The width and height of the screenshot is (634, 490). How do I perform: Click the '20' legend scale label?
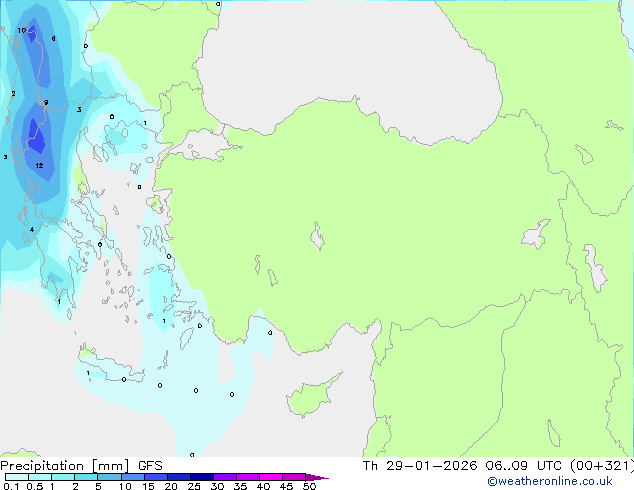[x=171, y=486]
